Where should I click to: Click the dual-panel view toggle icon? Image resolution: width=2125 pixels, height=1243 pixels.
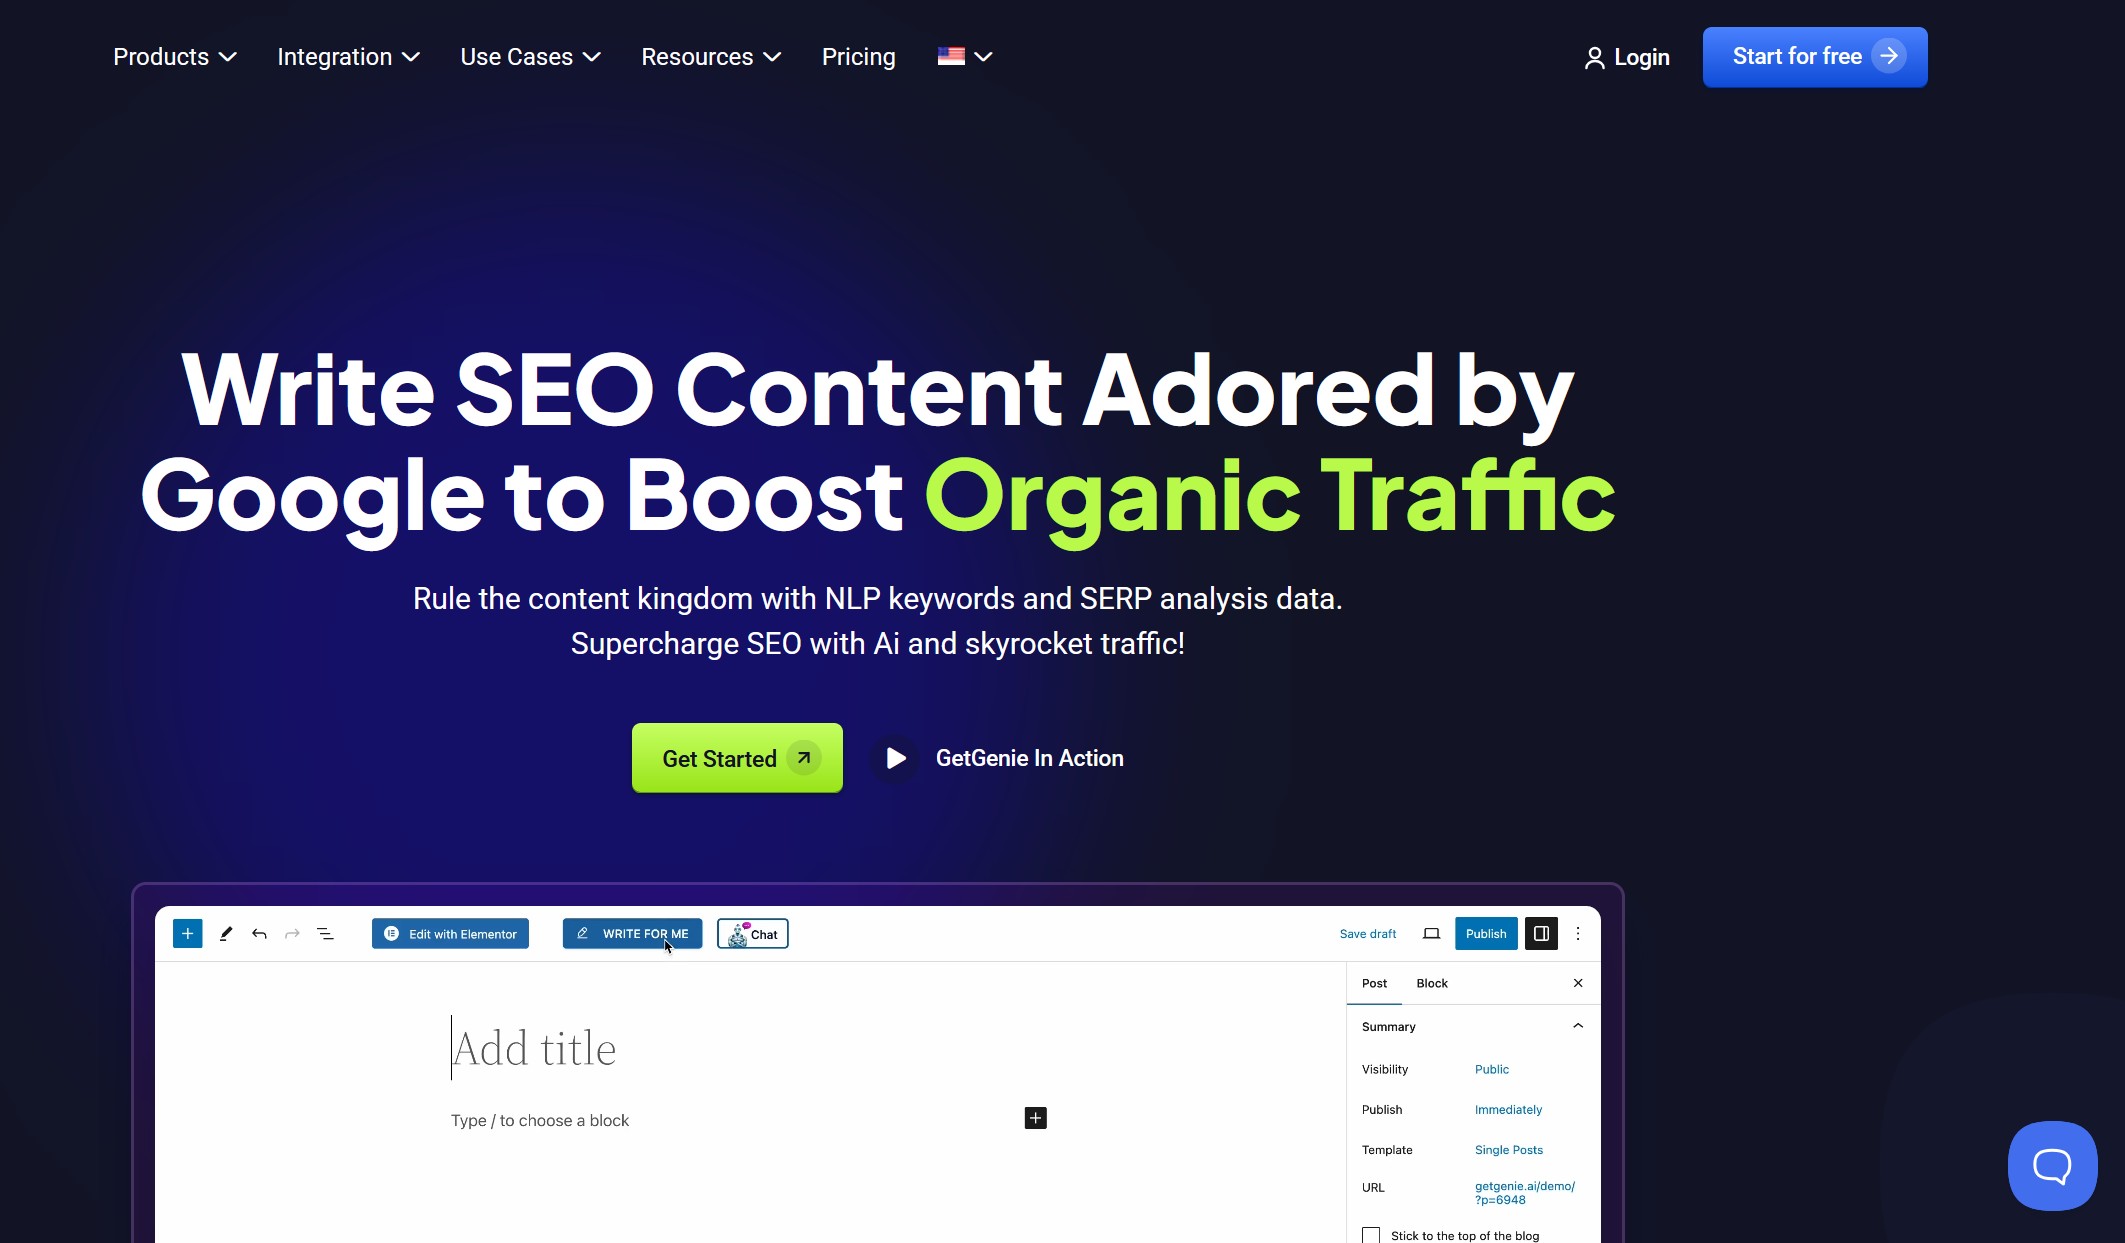[x=1539, y=934]
